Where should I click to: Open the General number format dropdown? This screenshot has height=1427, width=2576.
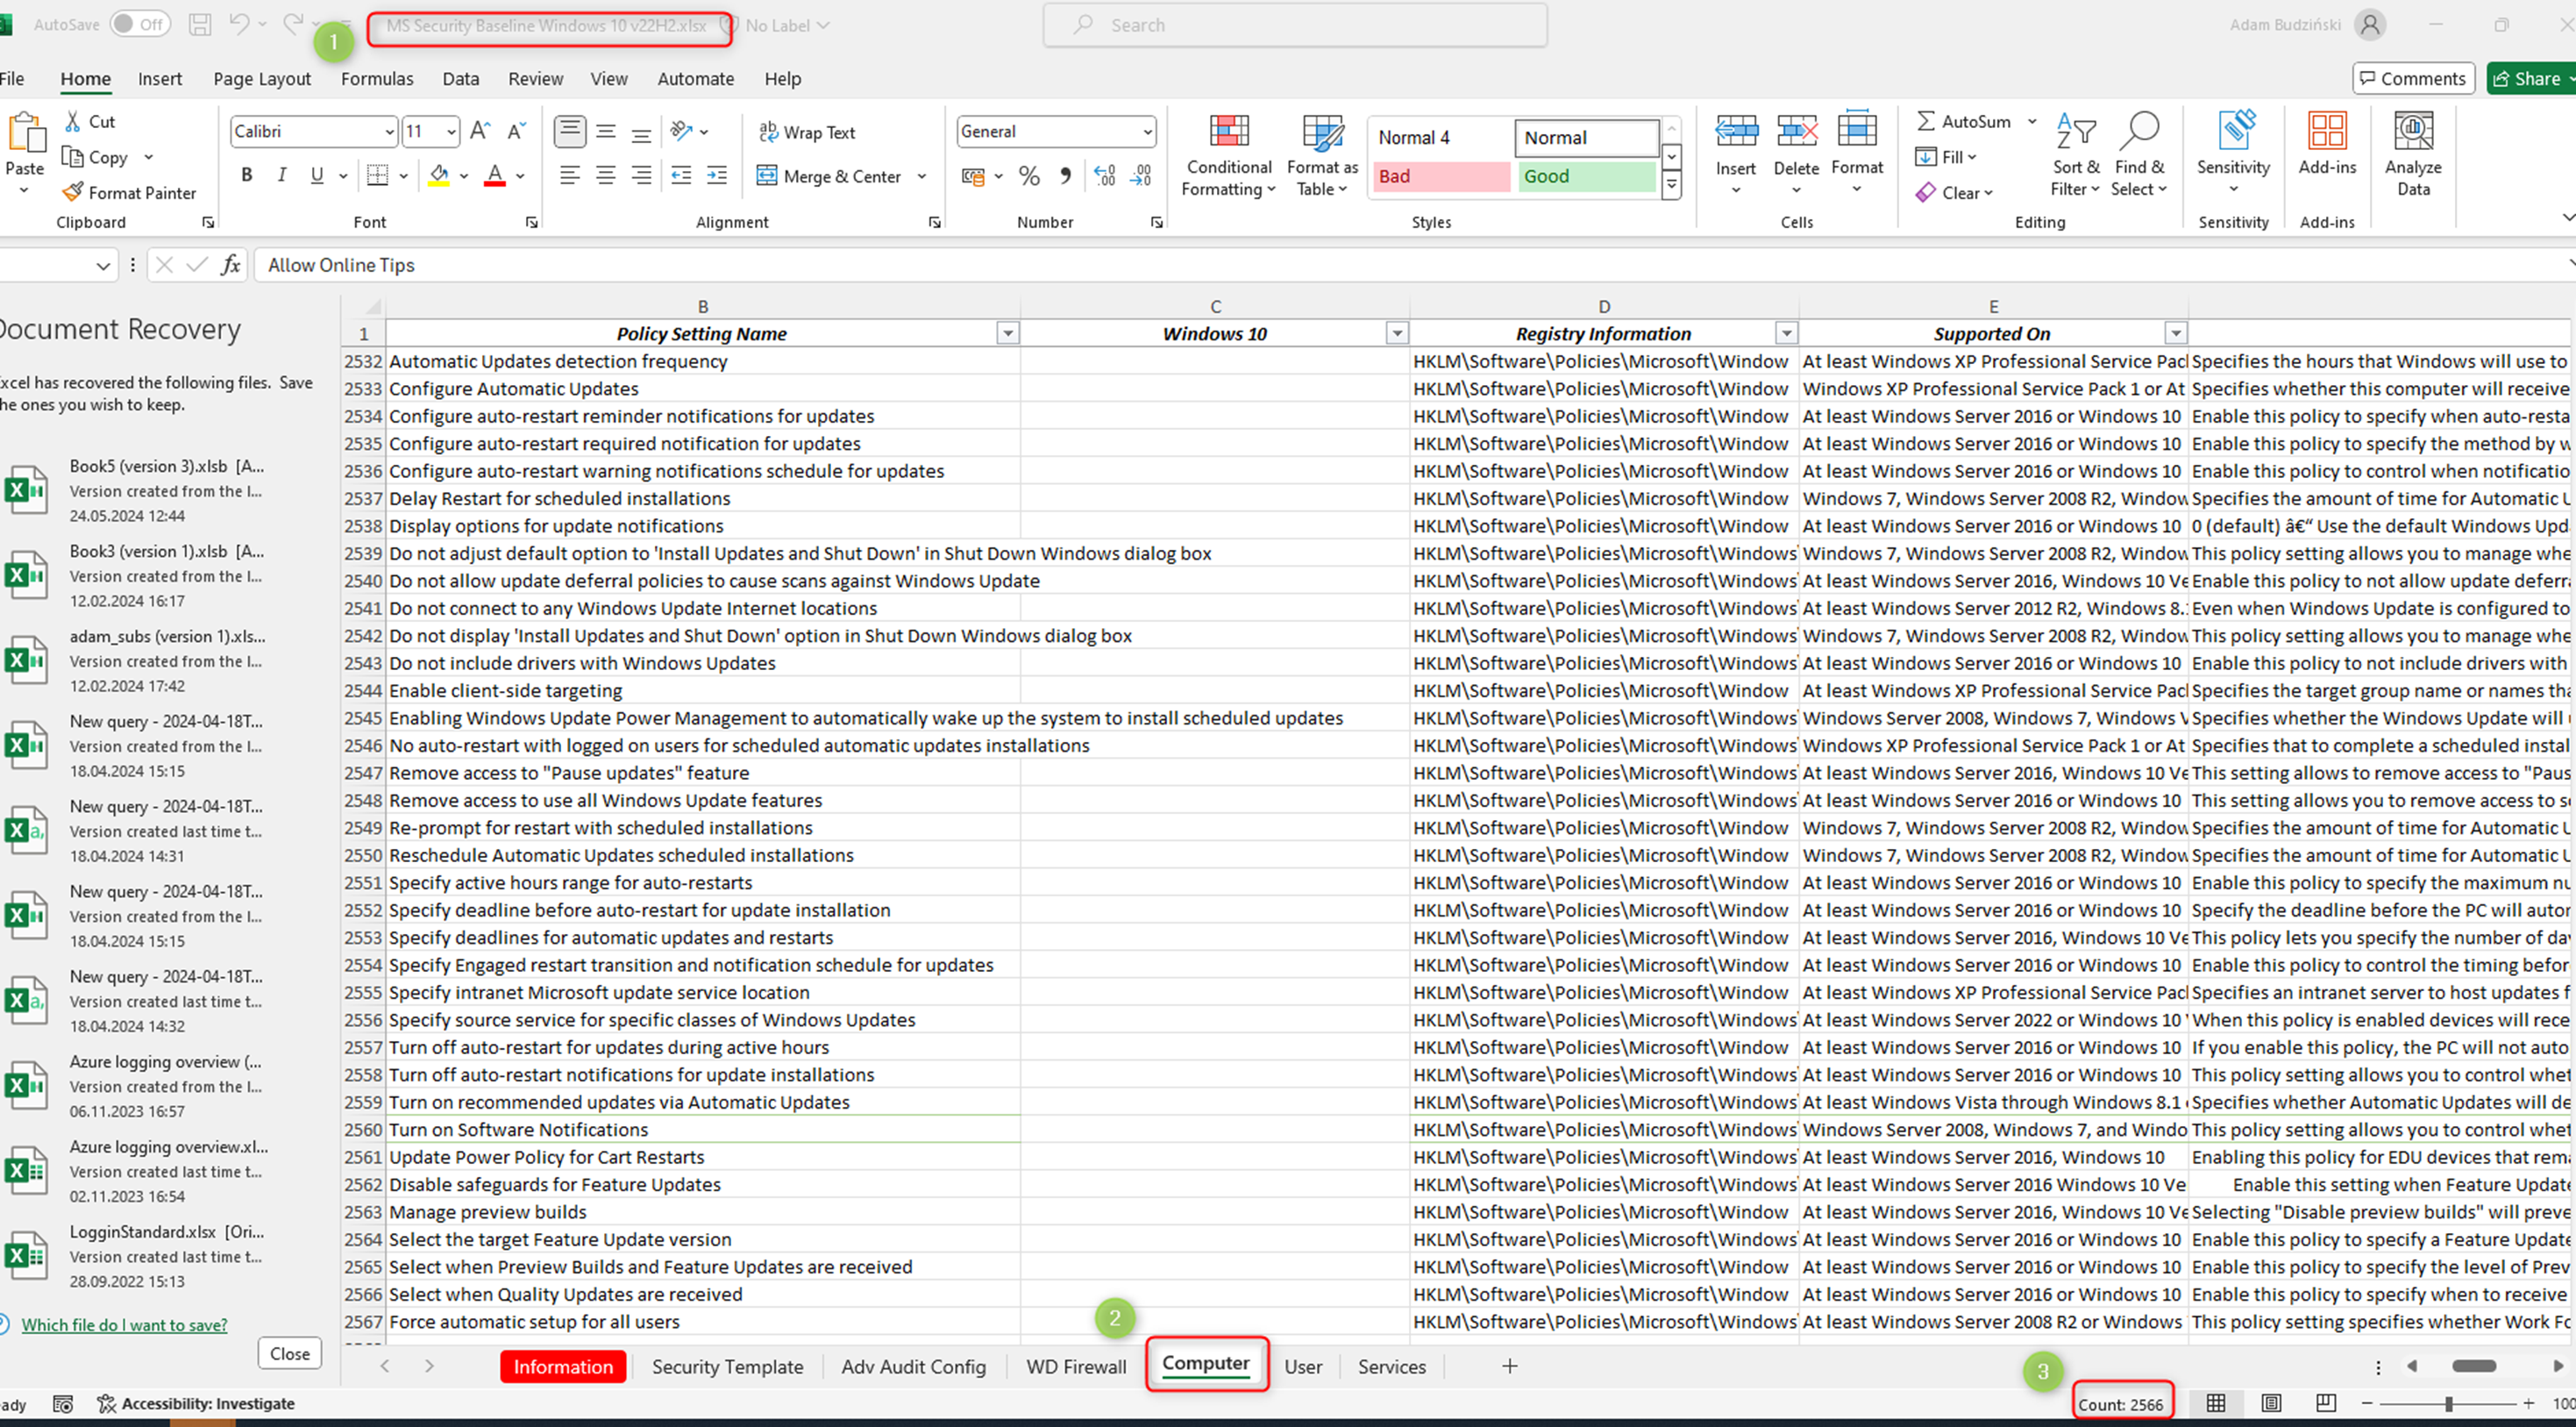1147,132
